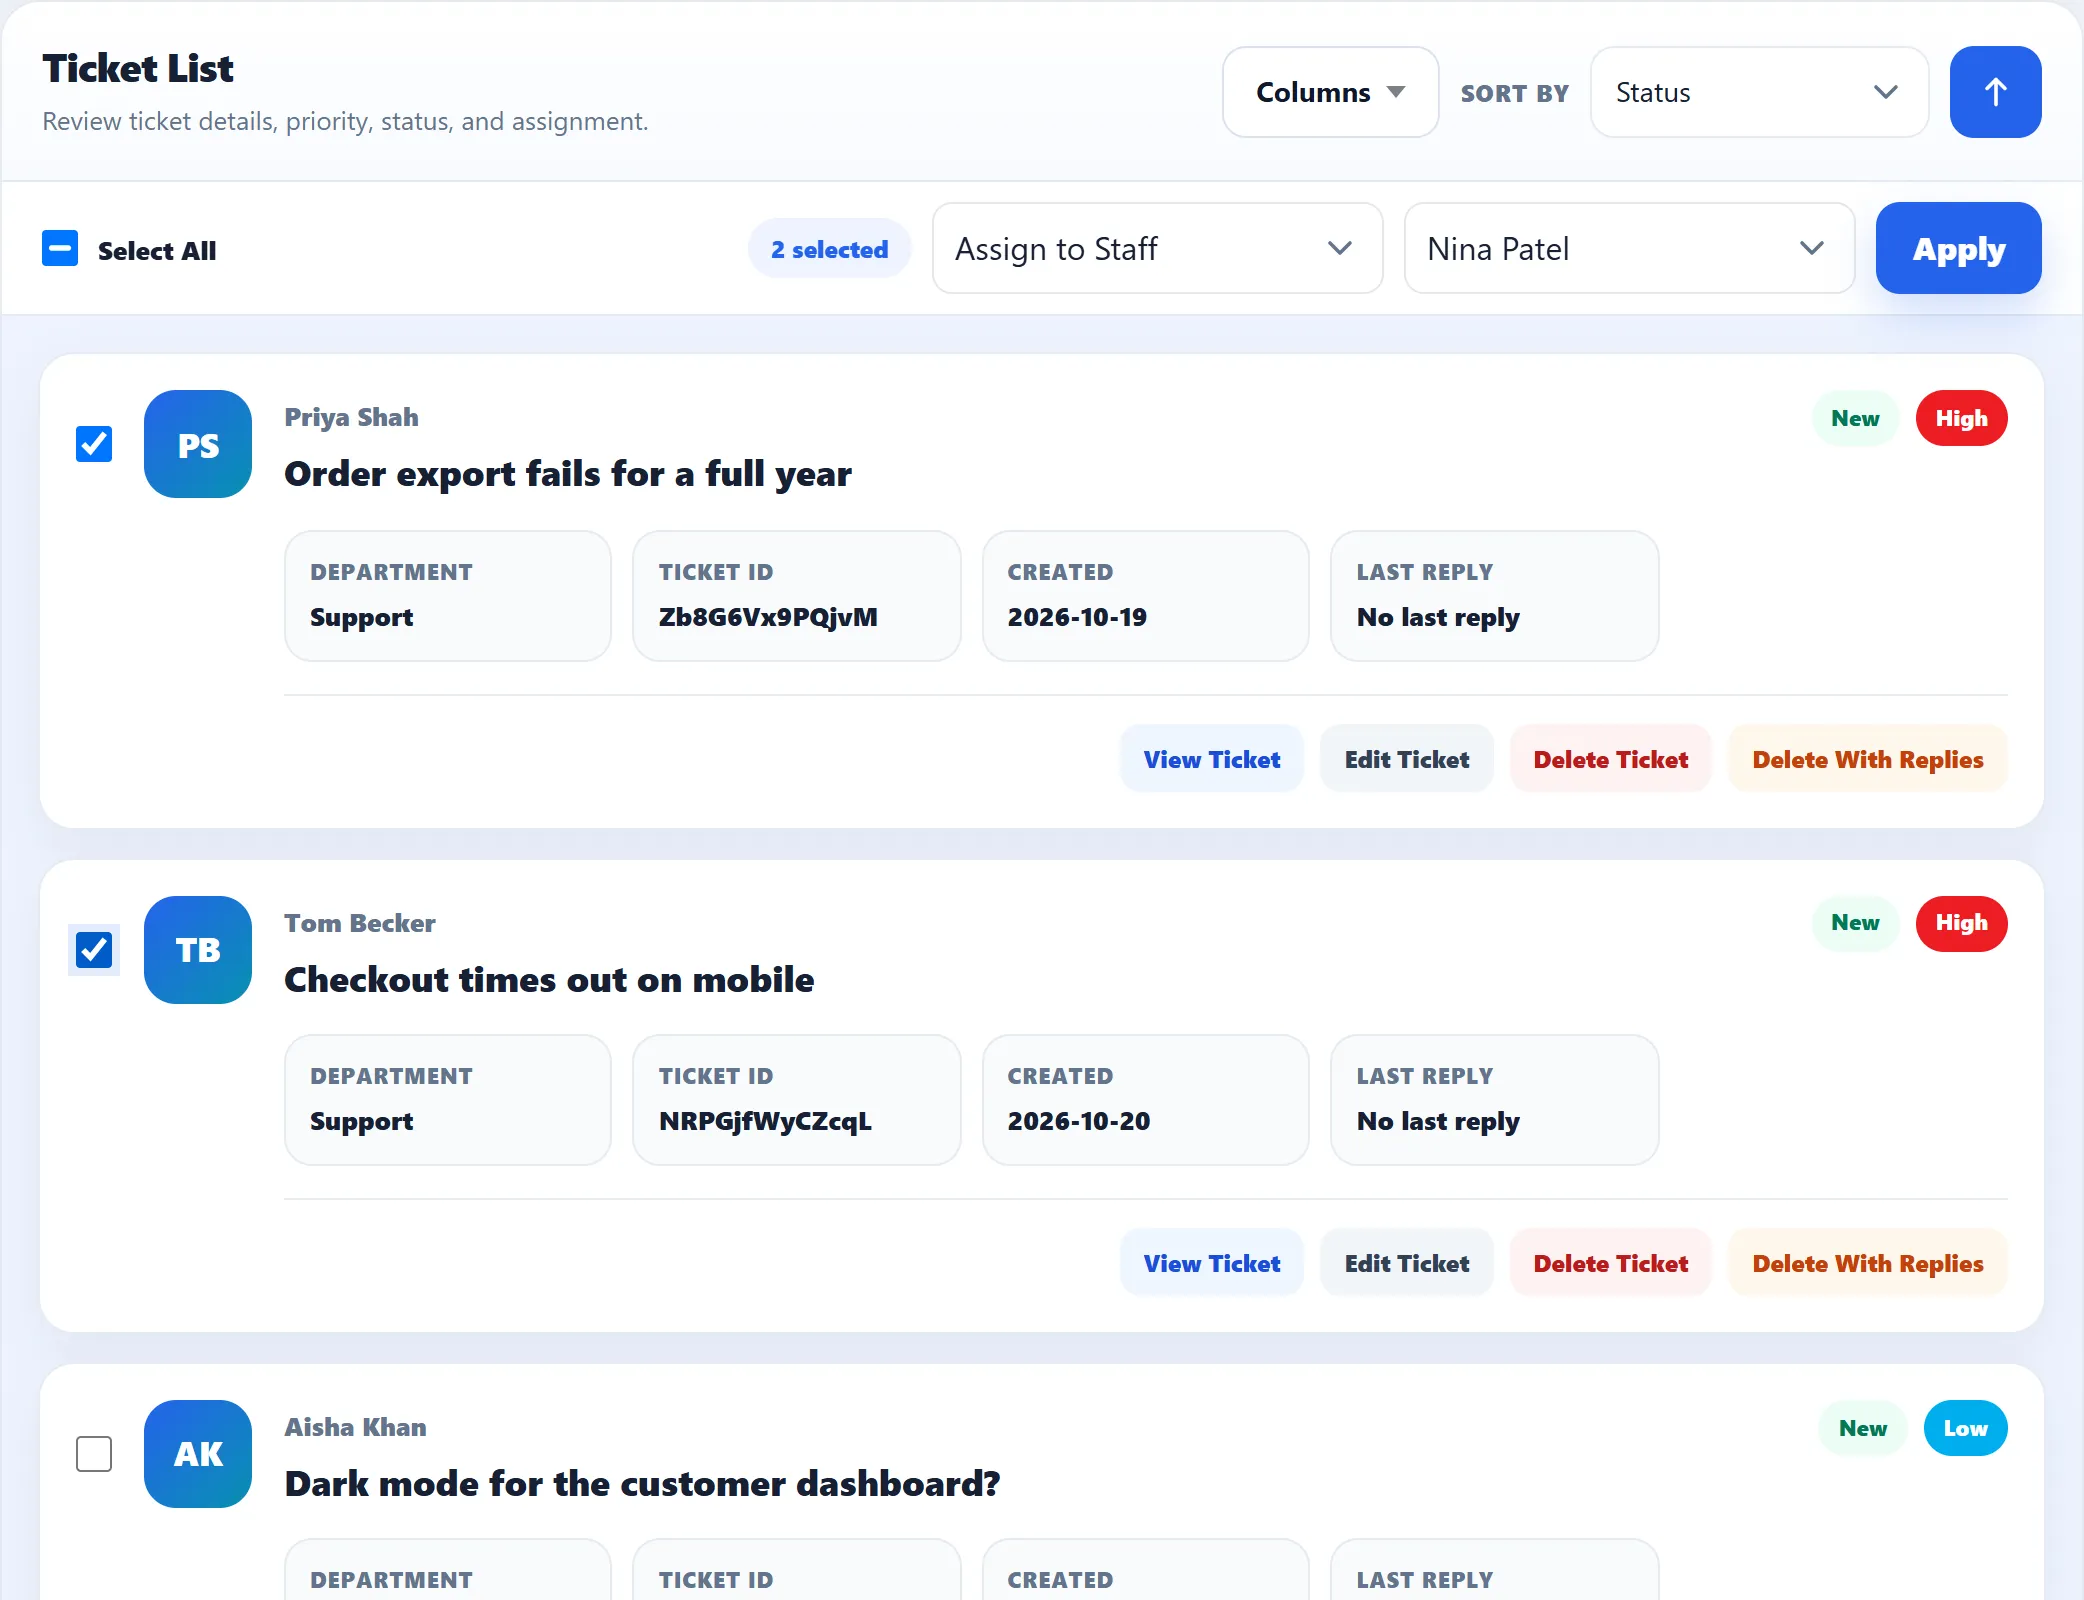
Task: Check the Aisha Khan ticket checkbox
Action: [94, 1454]
